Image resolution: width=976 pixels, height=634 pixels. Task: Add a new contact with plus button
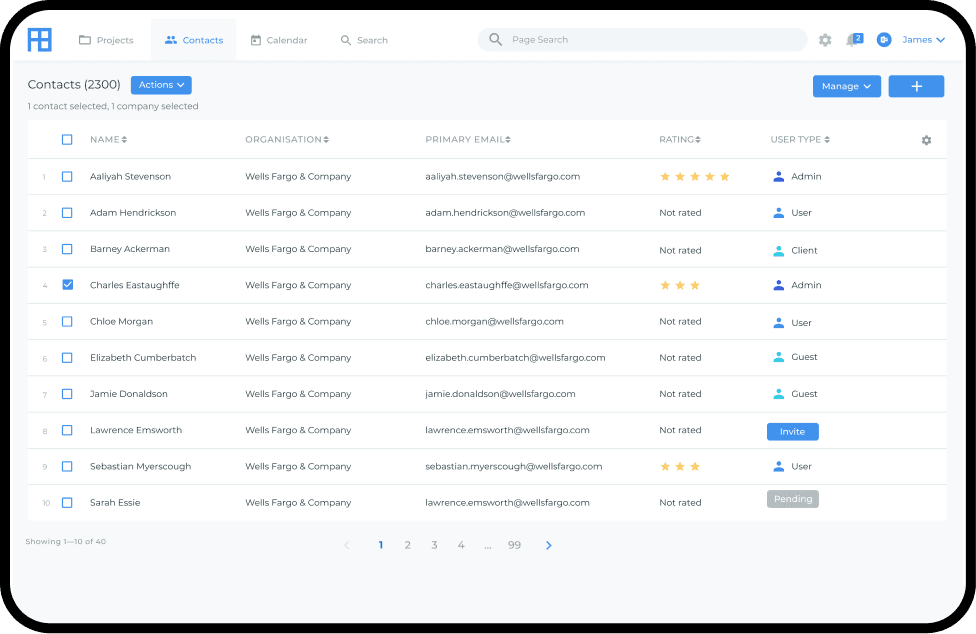point(916,86)
